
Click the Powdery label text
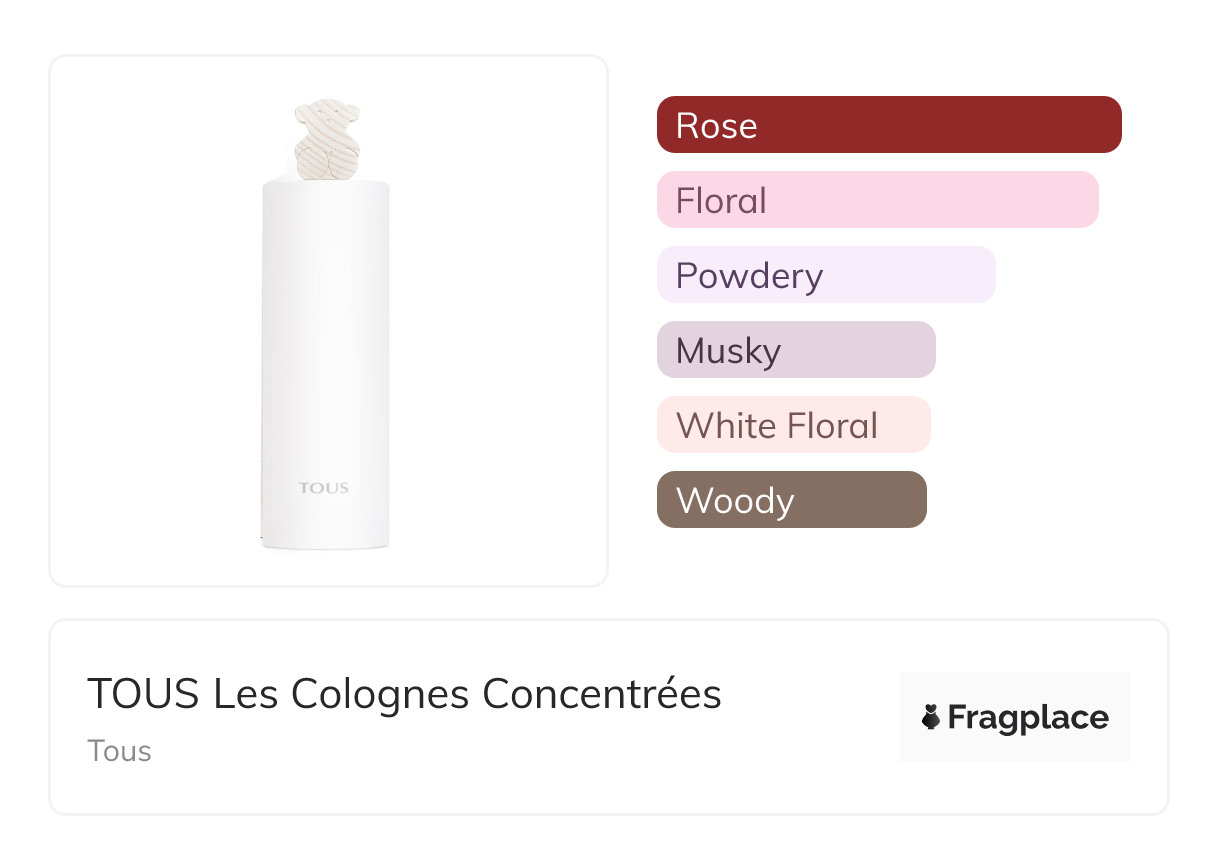pyautogui.click(x=749, y=275)
